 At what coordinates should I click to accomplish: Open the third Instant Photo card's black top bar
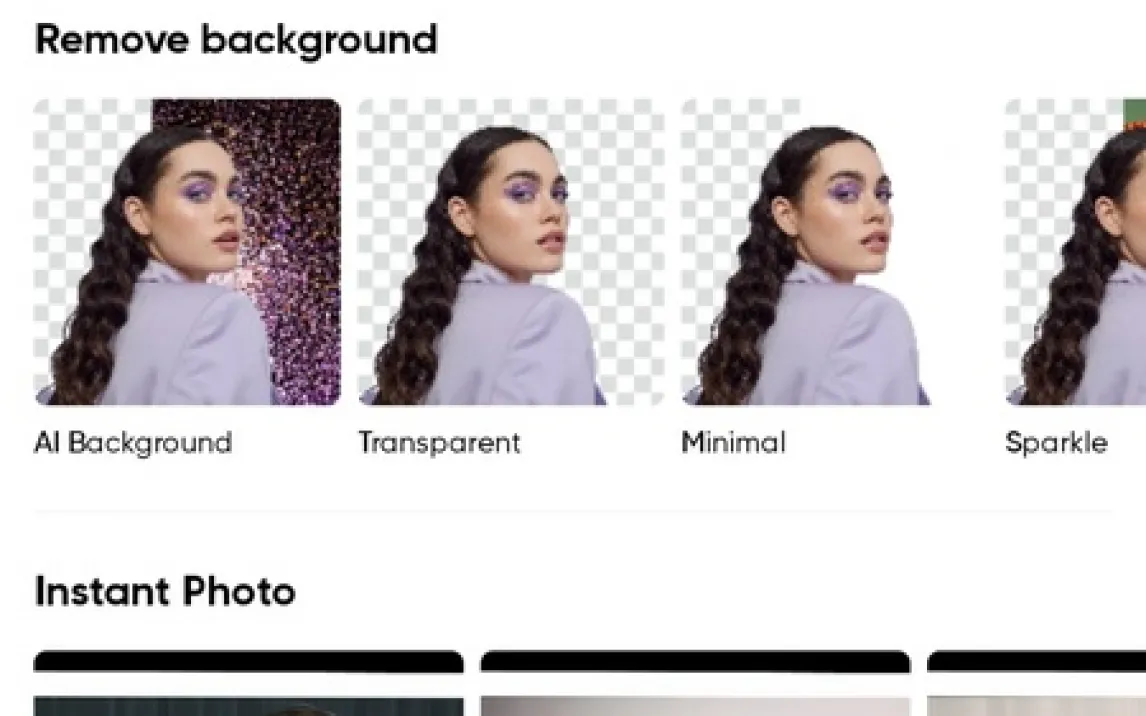pos(1036,661)
